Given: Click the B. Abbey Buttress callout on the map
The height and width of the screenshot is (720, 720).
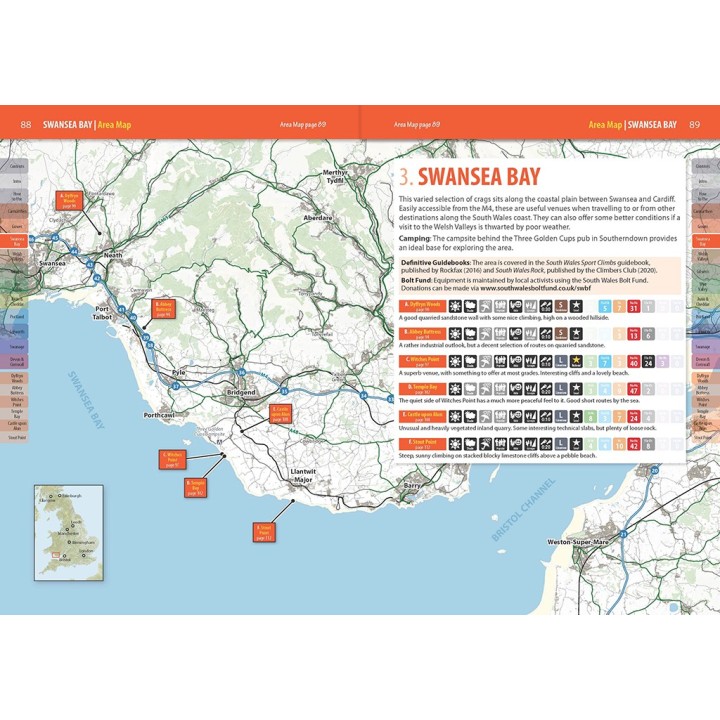Looking at the screenshot, I should tap(163, 309).
